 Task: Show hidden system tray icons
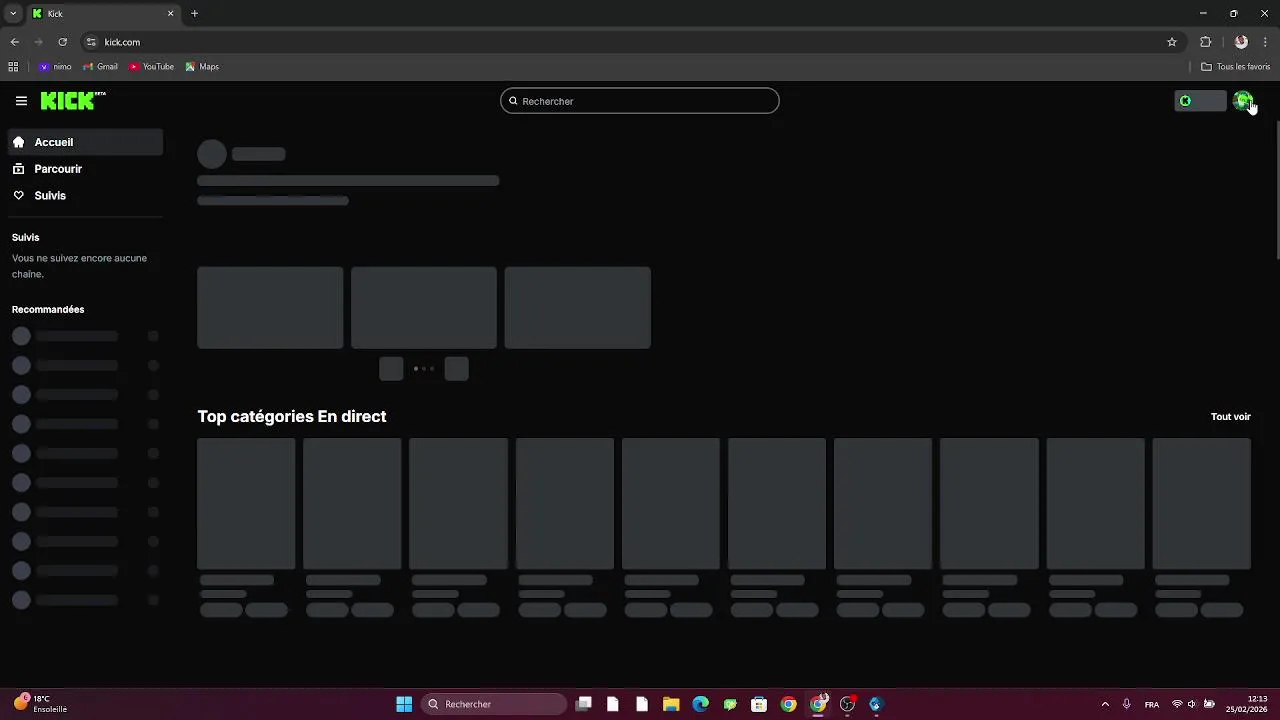tap(1105, 704)
